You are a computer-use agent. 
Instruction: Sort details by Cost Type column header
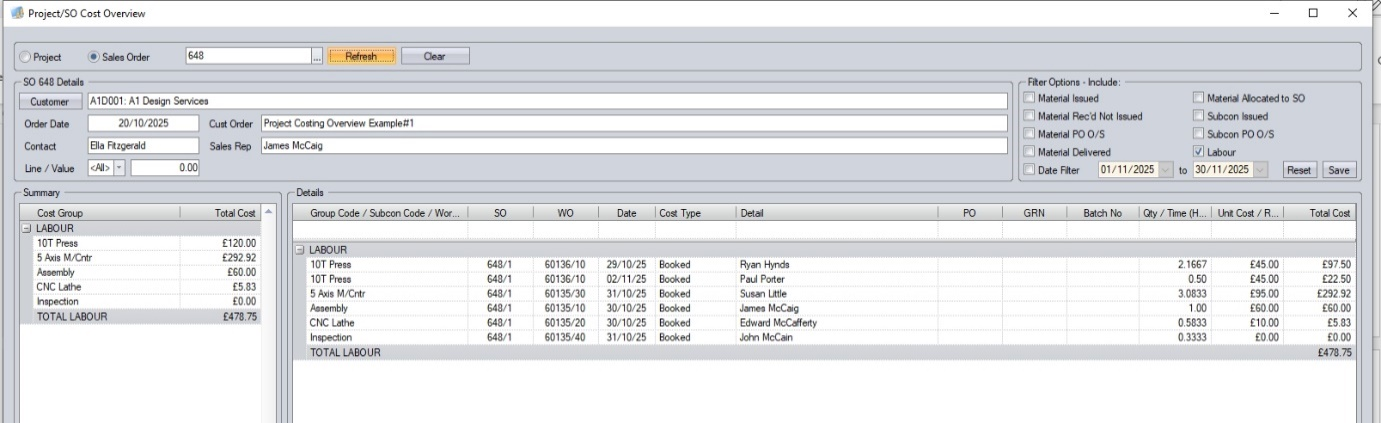pyautogui.click(x=694, y=213)
